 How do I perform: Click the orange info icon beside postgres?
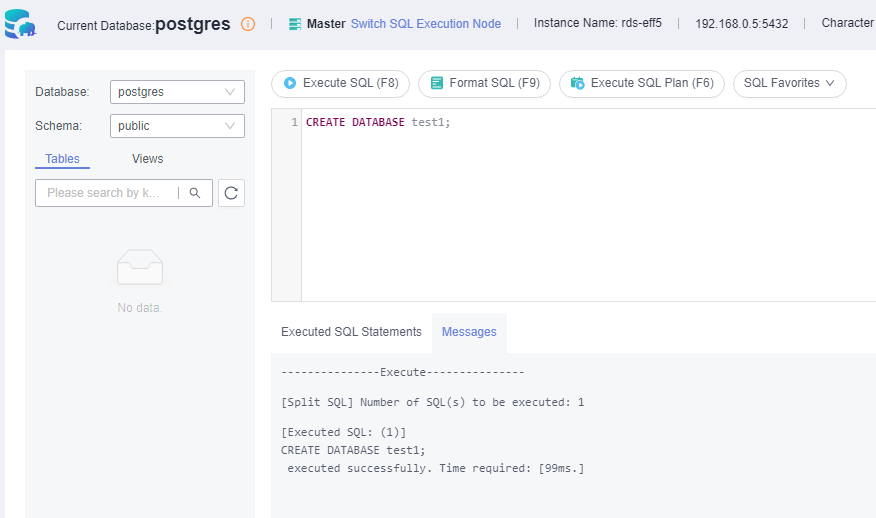[x=248, y=24]
